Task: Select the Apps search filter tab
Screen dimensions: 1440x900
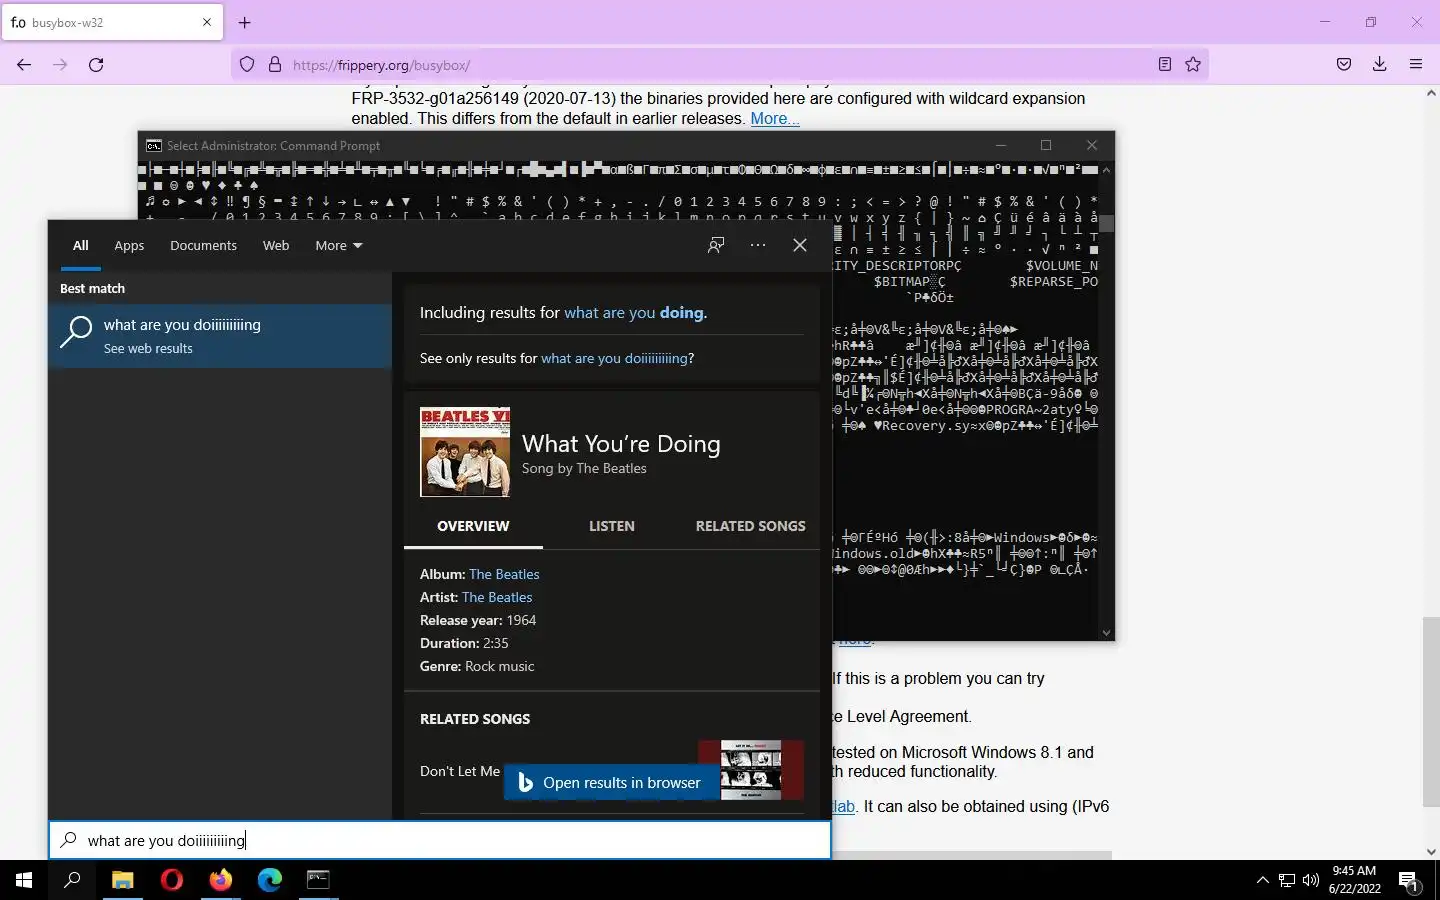Action: tap(129, 245)
